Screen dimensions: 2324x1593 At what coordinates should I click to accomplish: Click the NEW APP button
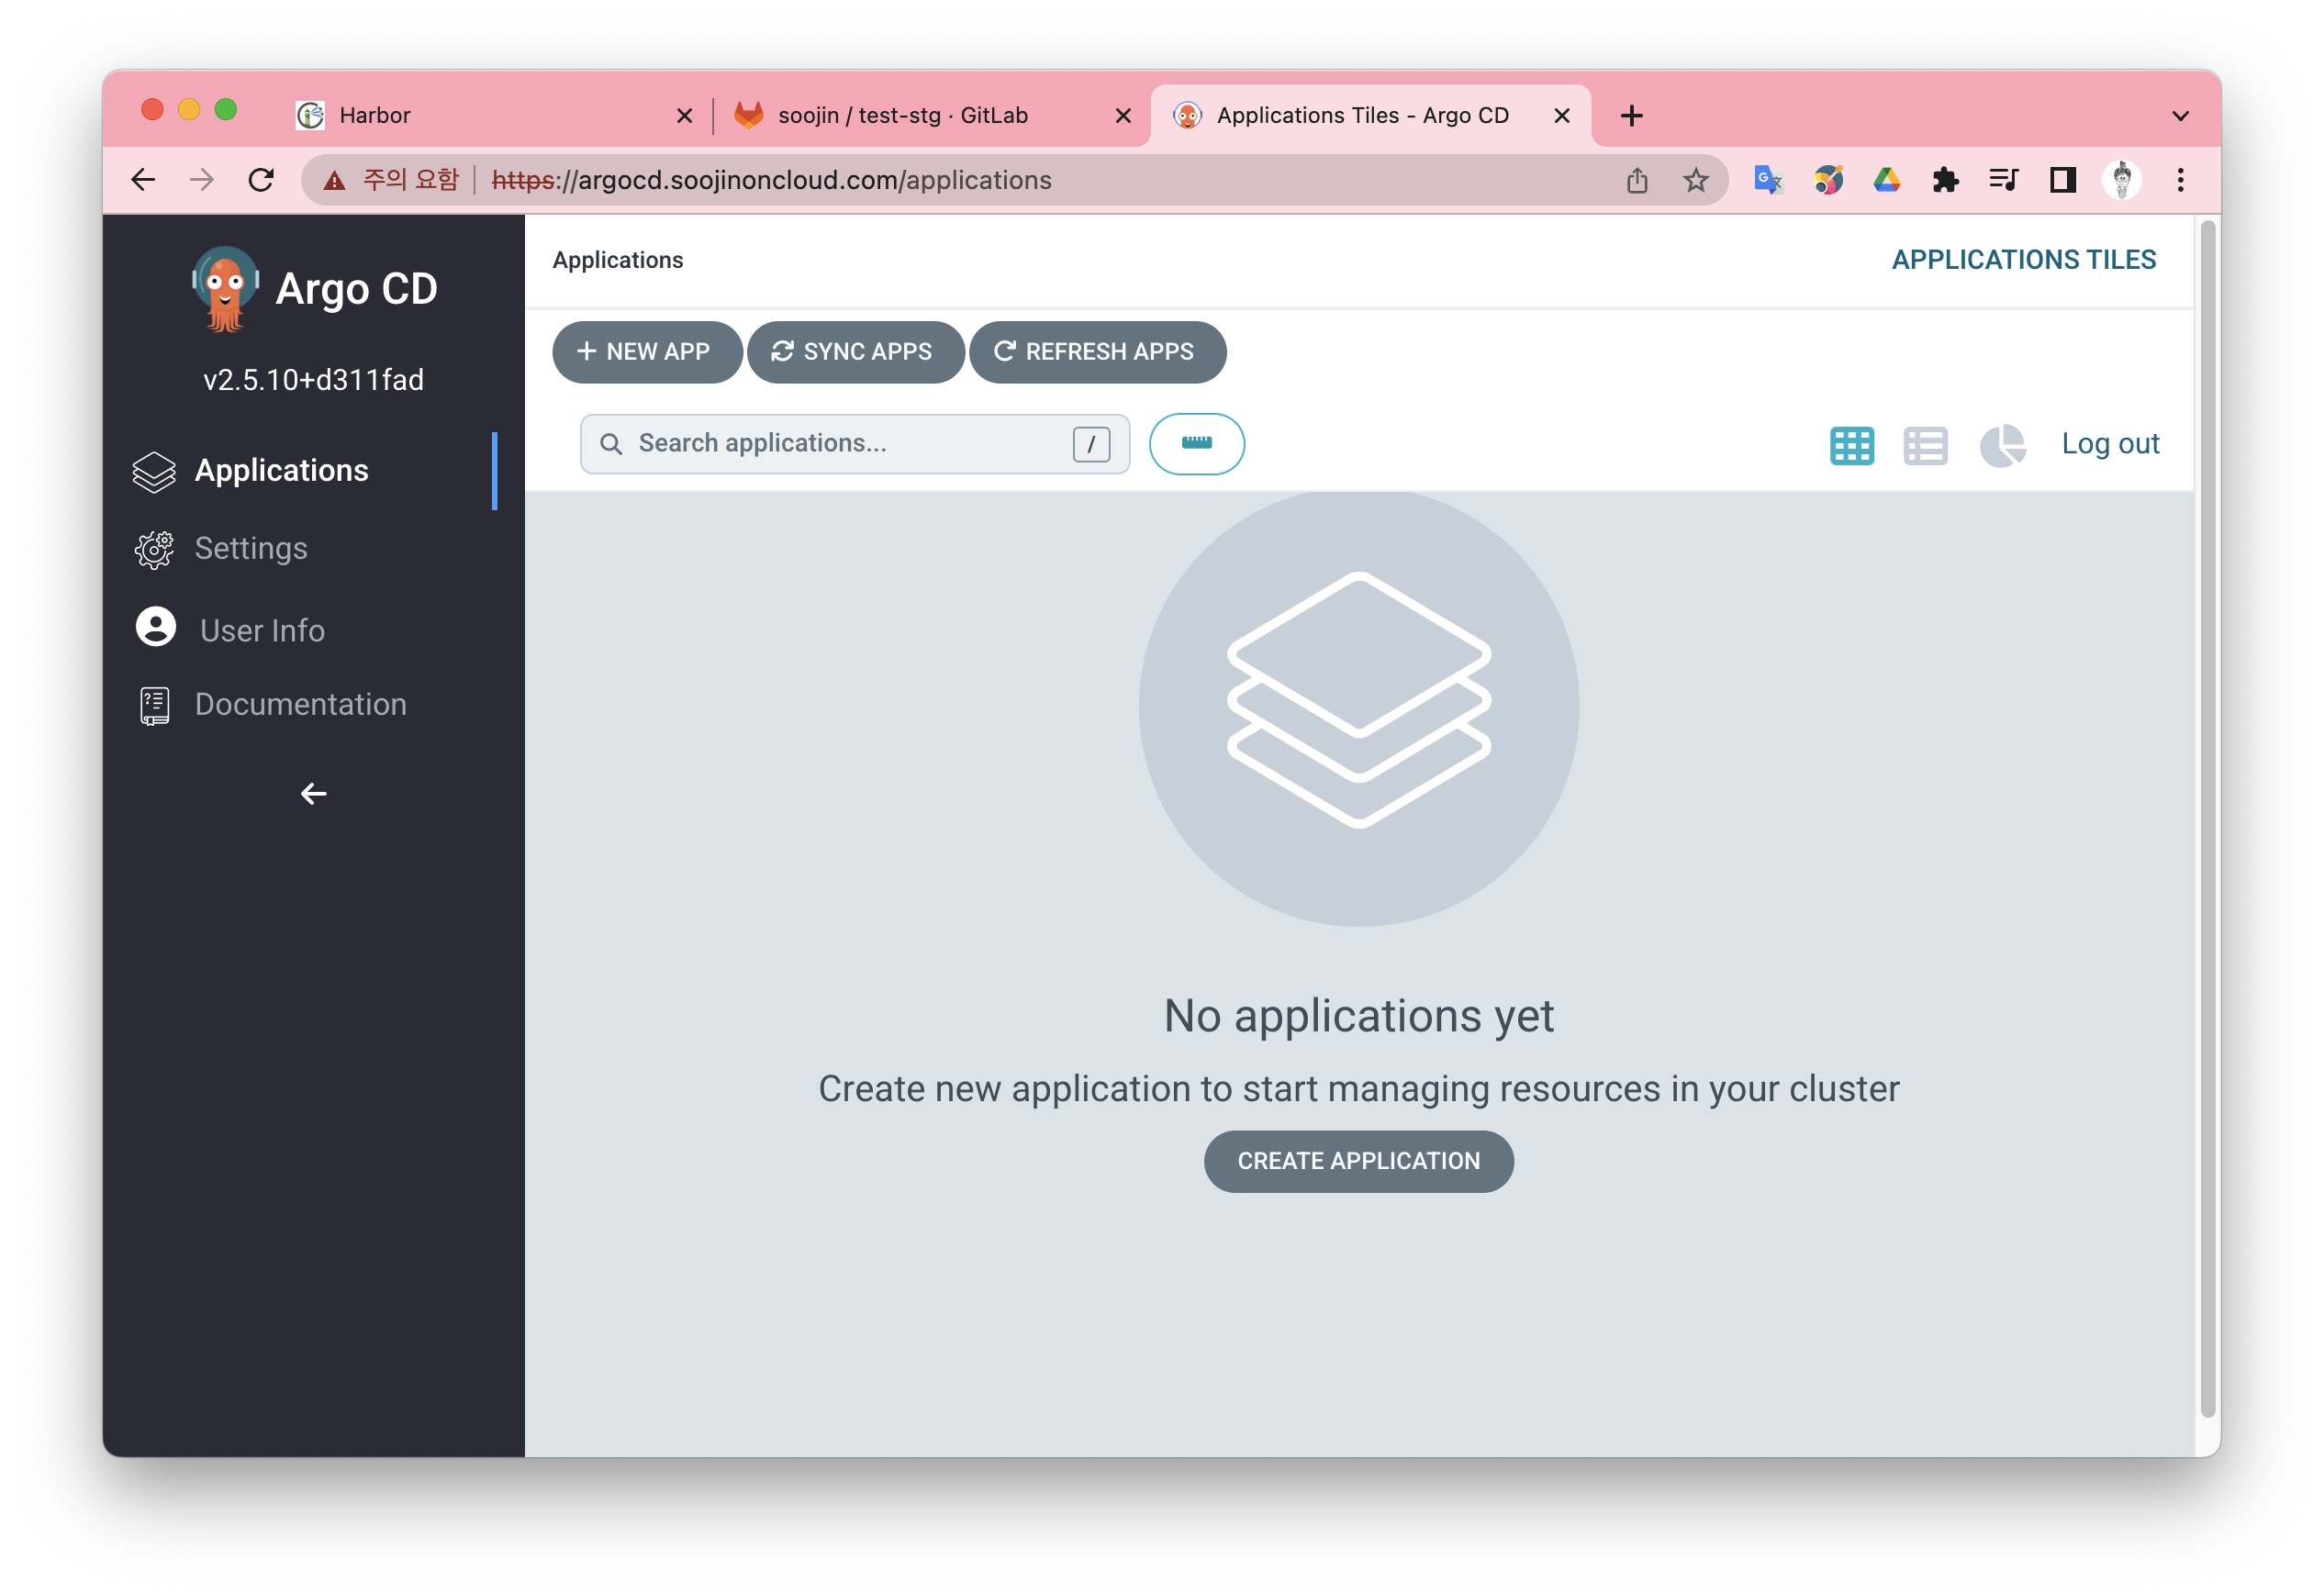[646, 352]
